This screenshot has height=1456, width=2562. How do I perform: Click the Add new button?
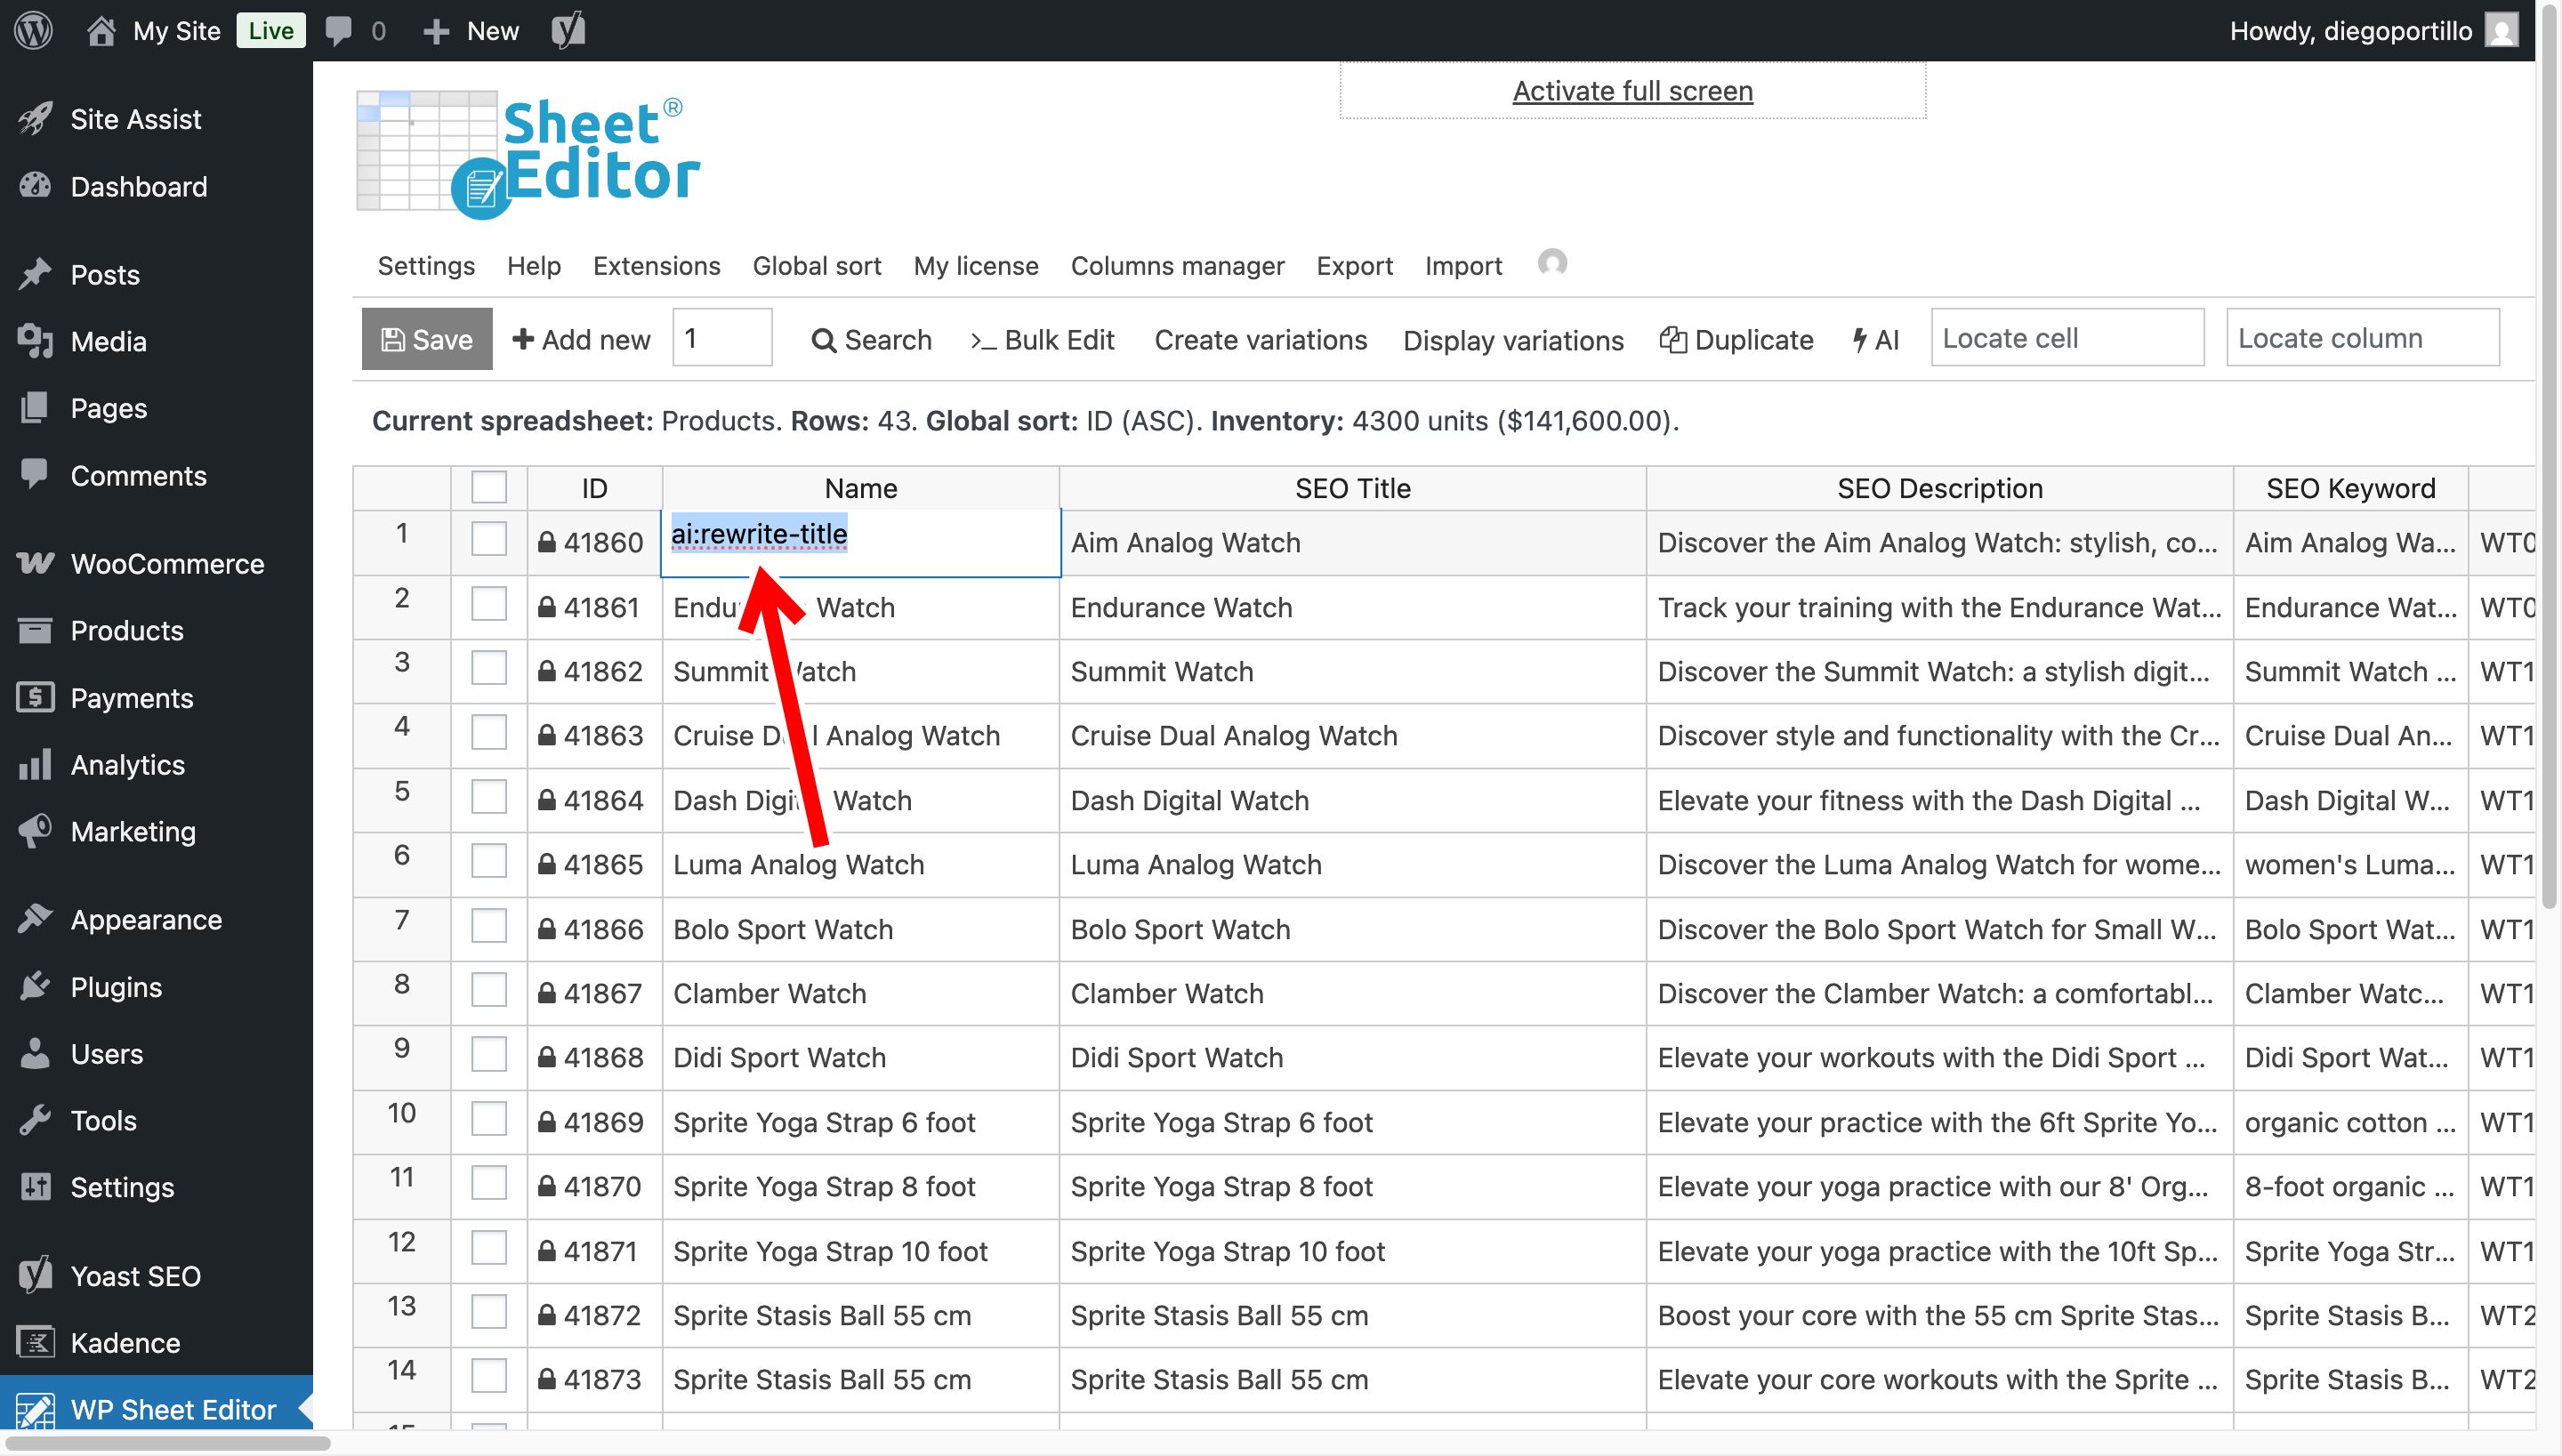click(x=580, y=340)
